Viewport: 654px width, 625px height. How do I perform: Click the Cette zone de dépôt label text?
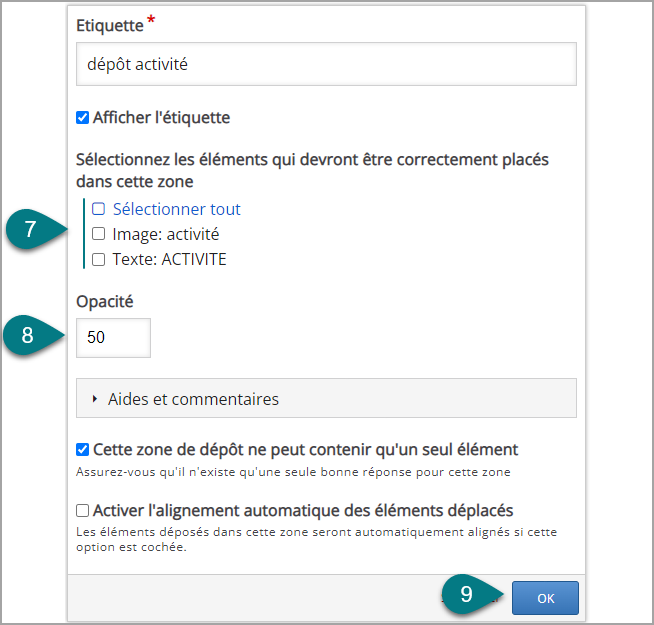(305, 450)
